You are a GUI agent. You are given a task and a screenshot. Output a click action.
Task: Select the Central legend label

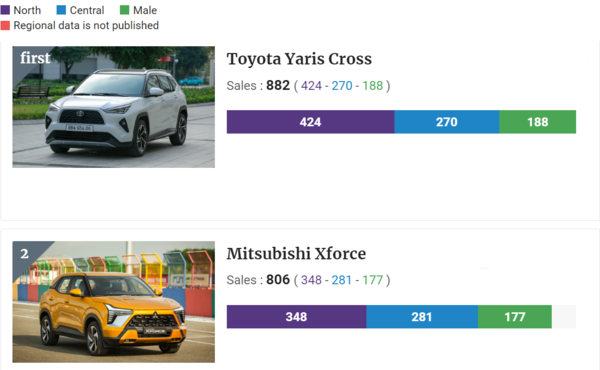coord(87,10)
